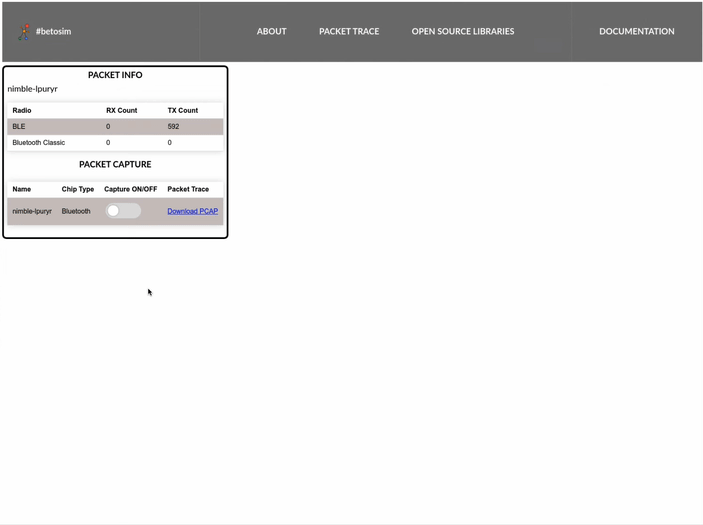Click device name nimble-lpuryr under Packet Info
The image size is (703, 525).
pyautogui.click(x=32, y=89)
